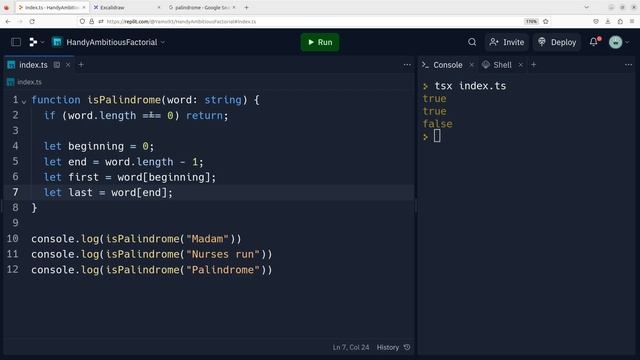Close the Shell tab
This screenshot has width=640, height=360.
520,64
